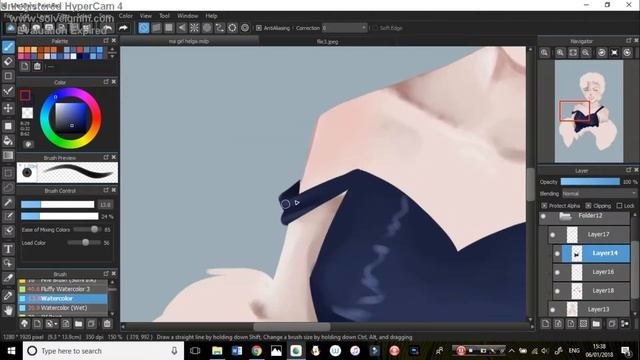
Task: Open the add-brush dropdown arrow in Brush panel
Action: 56,324
